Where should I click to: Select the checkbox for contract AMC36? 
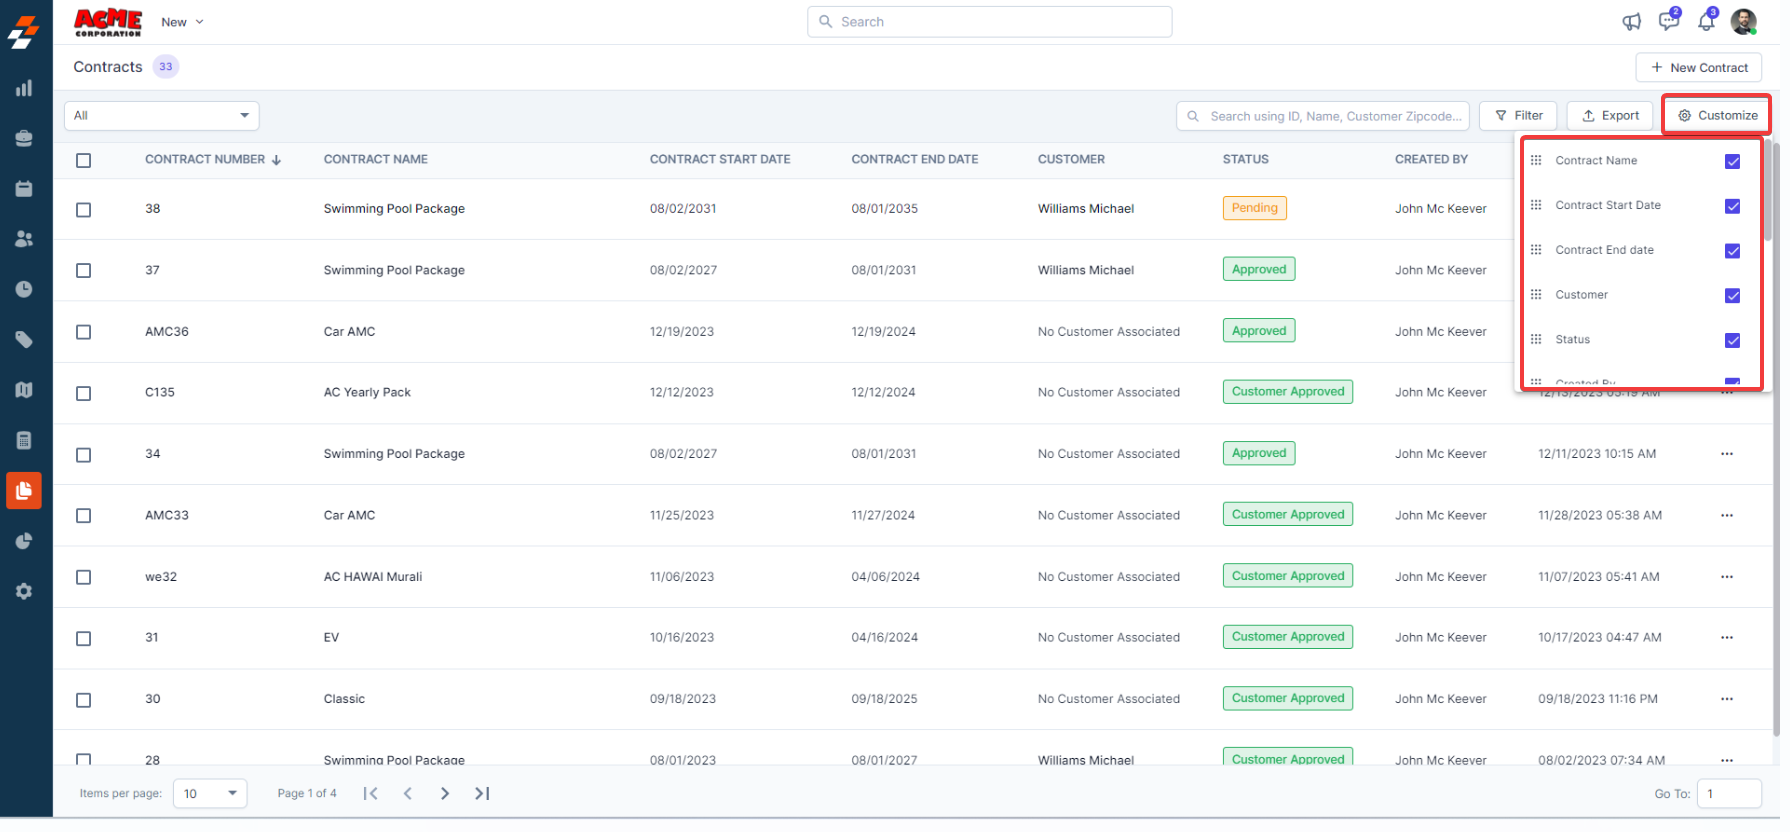coord(84,332)
